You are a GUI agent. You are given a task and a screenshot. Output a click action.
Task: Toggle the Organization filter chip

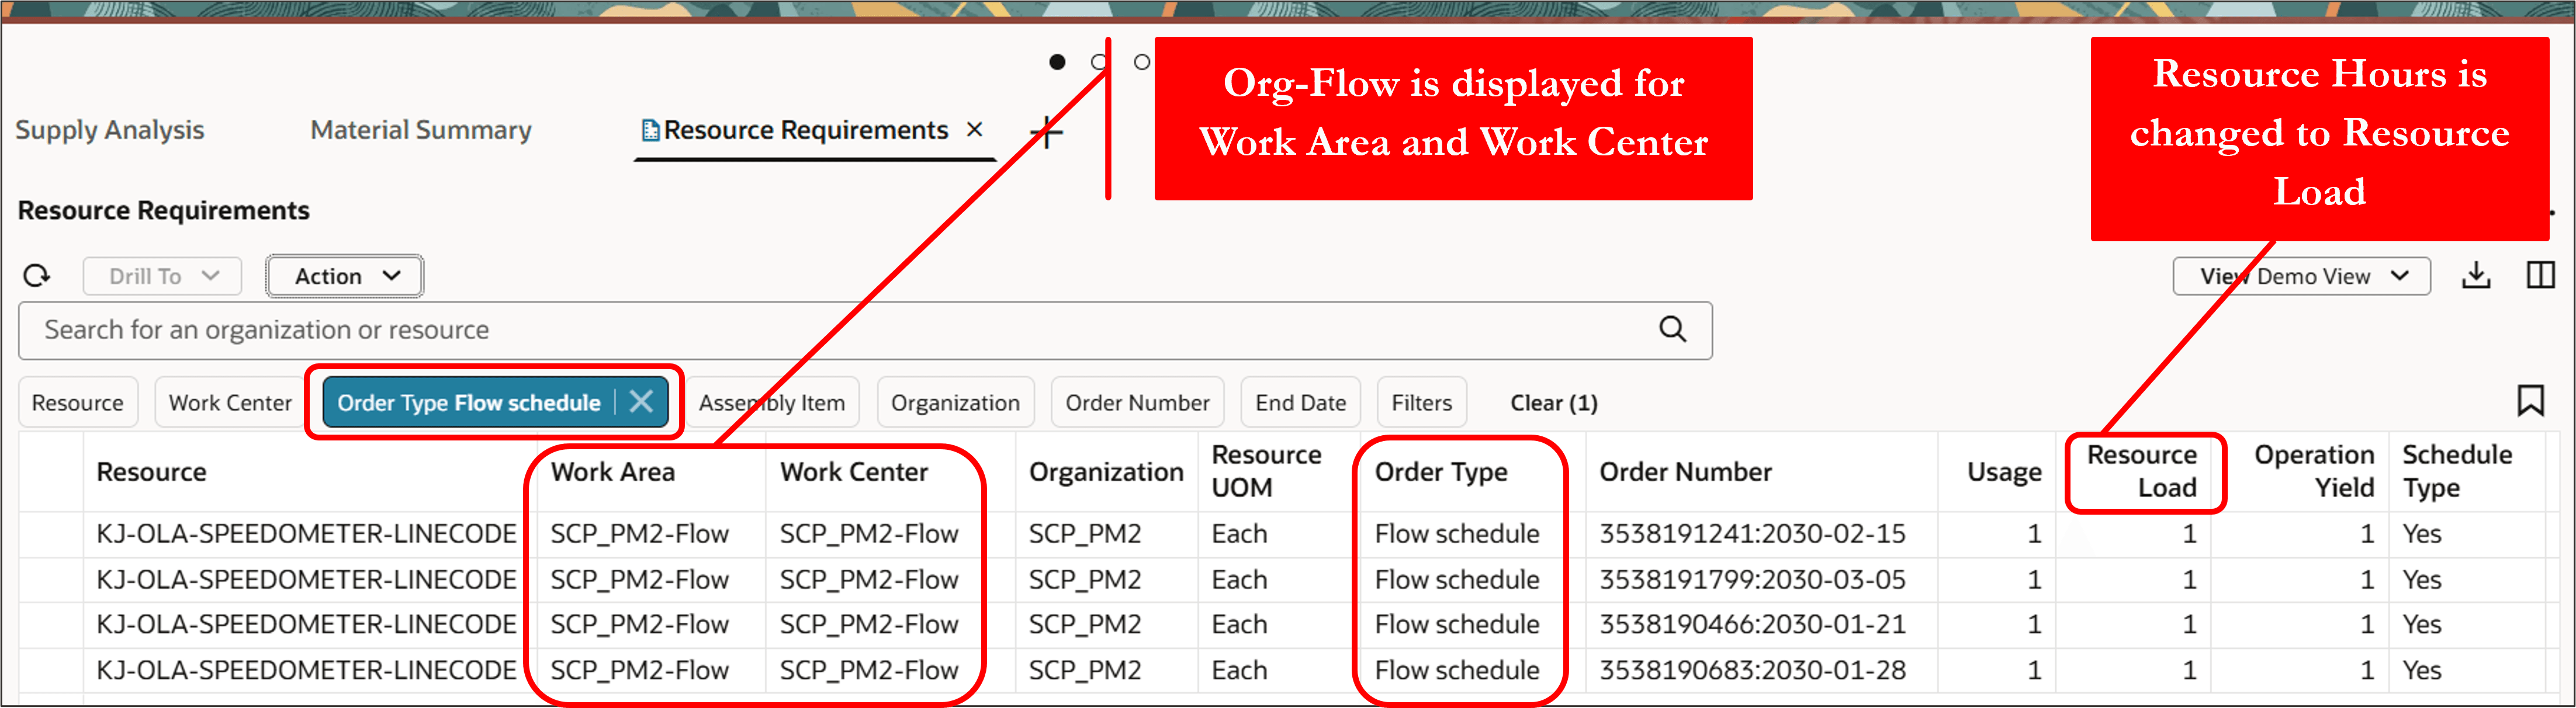tap(955, 402)
